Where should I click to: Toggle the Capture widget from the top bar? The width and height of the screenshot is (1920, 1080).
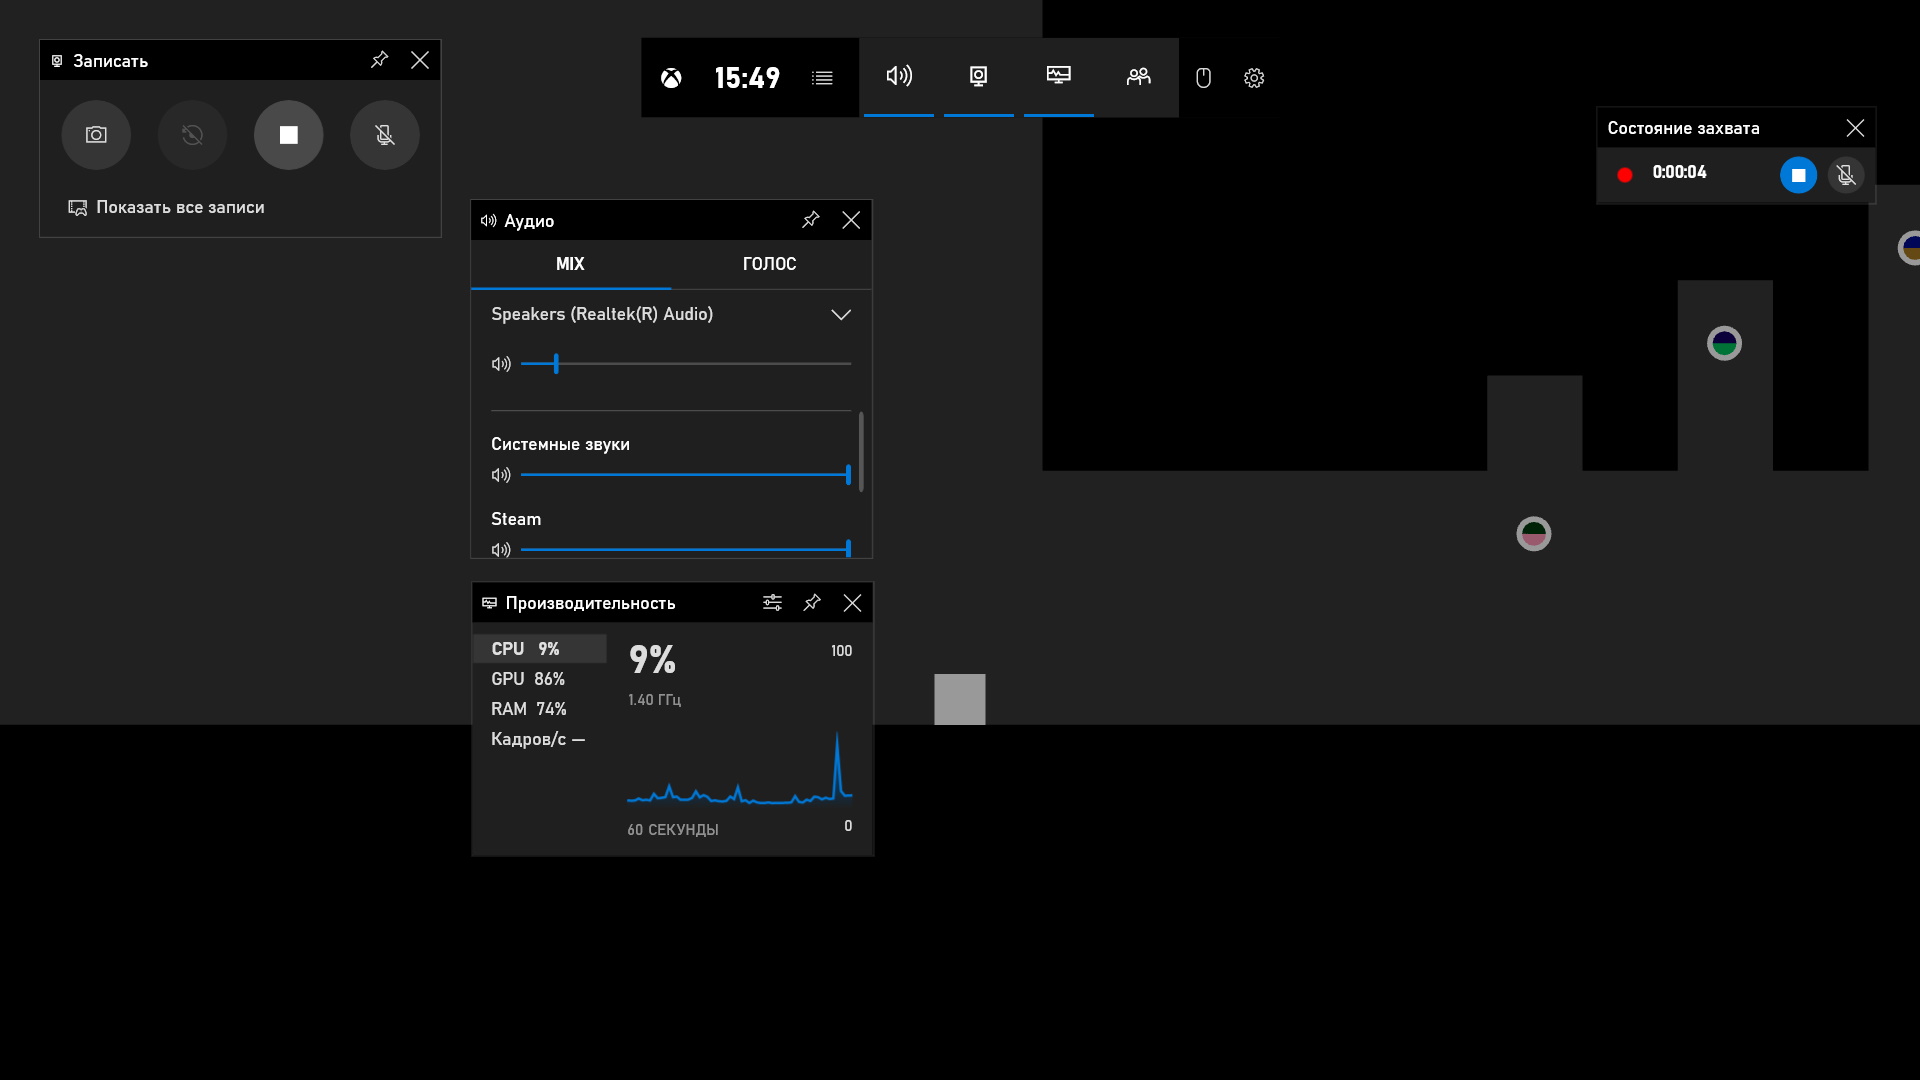click(979, 77)
